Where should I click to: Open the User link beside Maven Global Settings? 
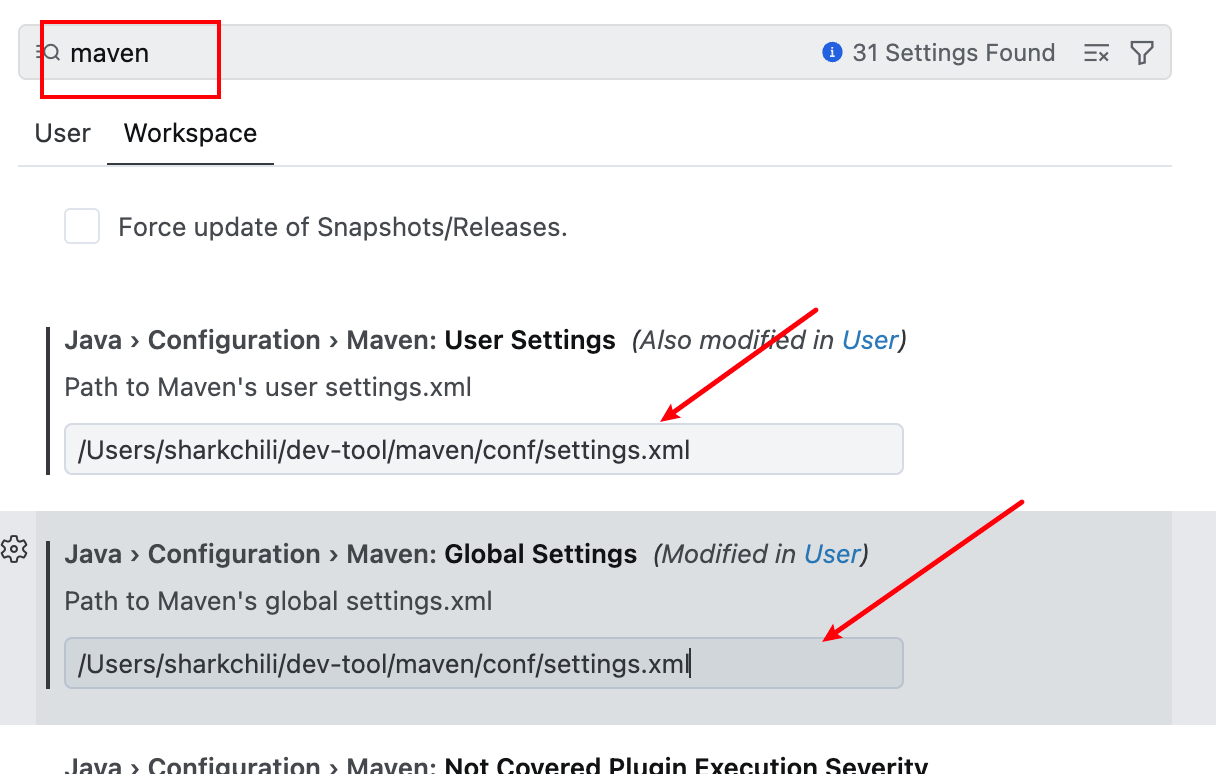click(x=832, y=554)
